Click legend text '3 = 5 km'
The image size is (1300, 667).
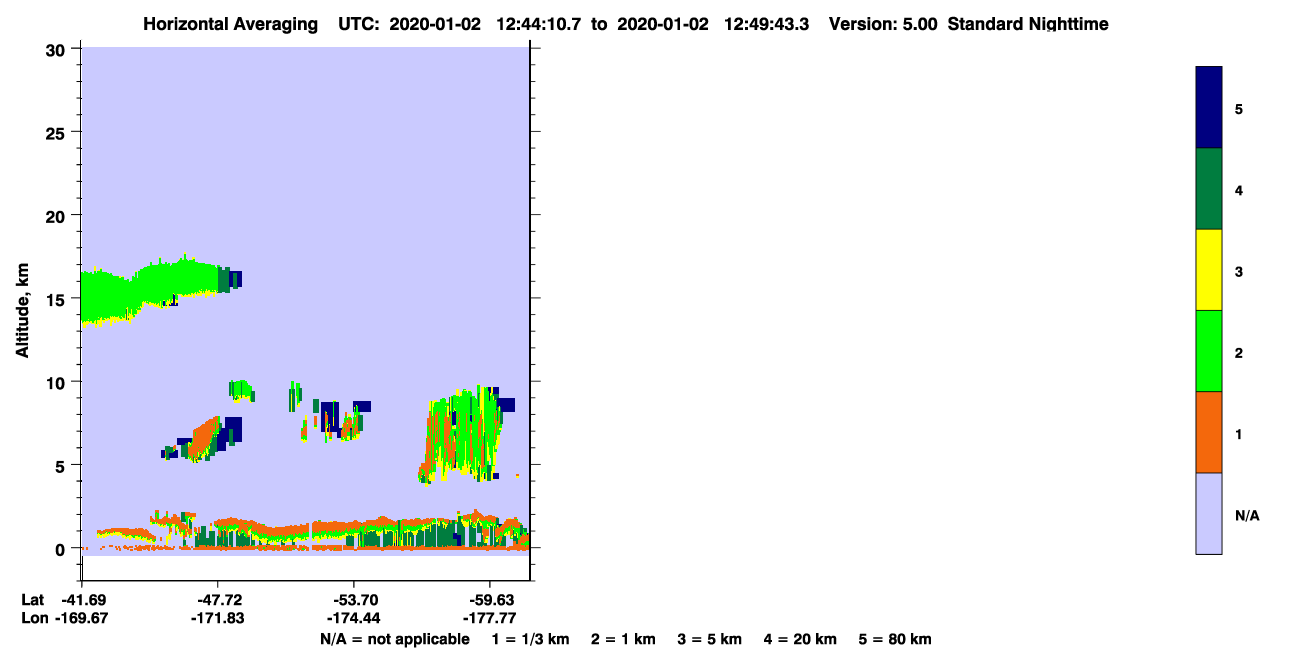[x=711, y=639]
